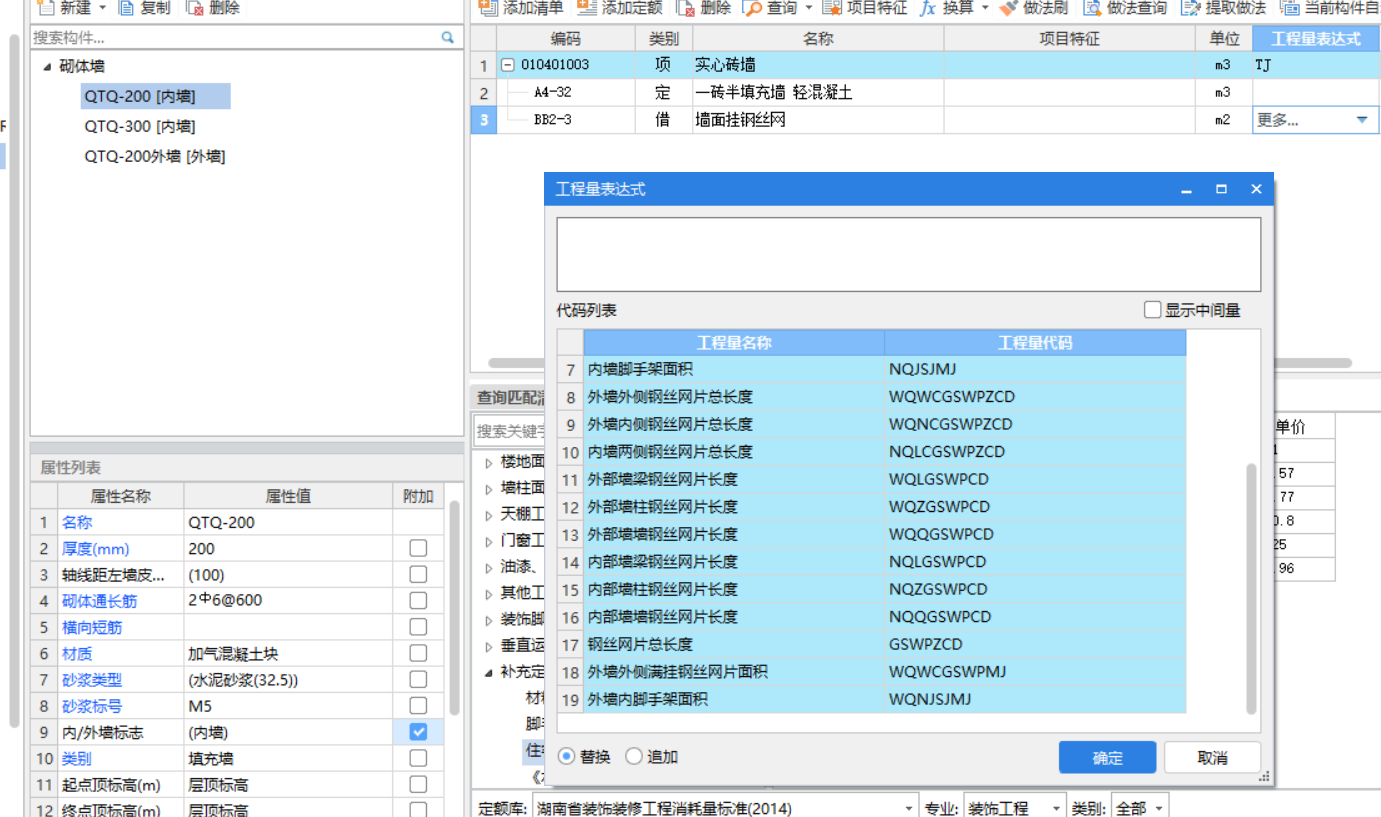
Task: Open the 查询 dropdown arrow
Action: pos(809,8)
